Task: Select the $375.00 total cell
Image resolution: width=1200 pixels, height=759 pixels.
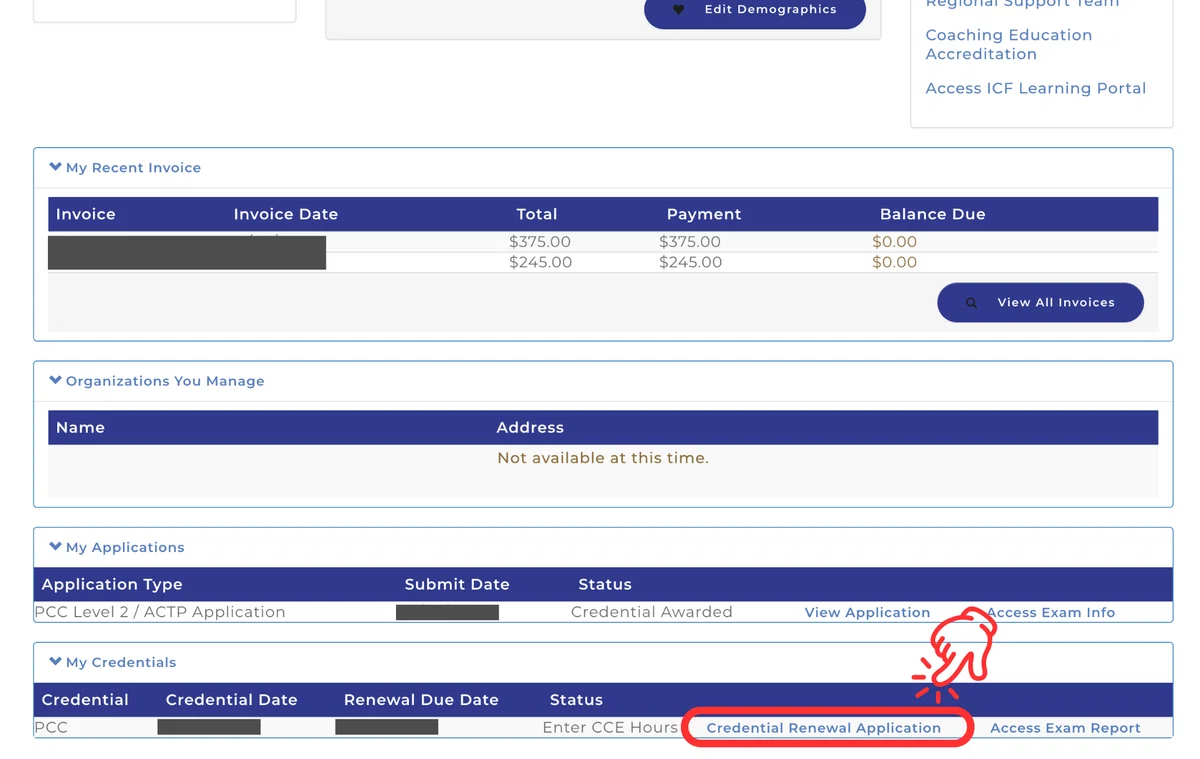Action: (540, 242)
